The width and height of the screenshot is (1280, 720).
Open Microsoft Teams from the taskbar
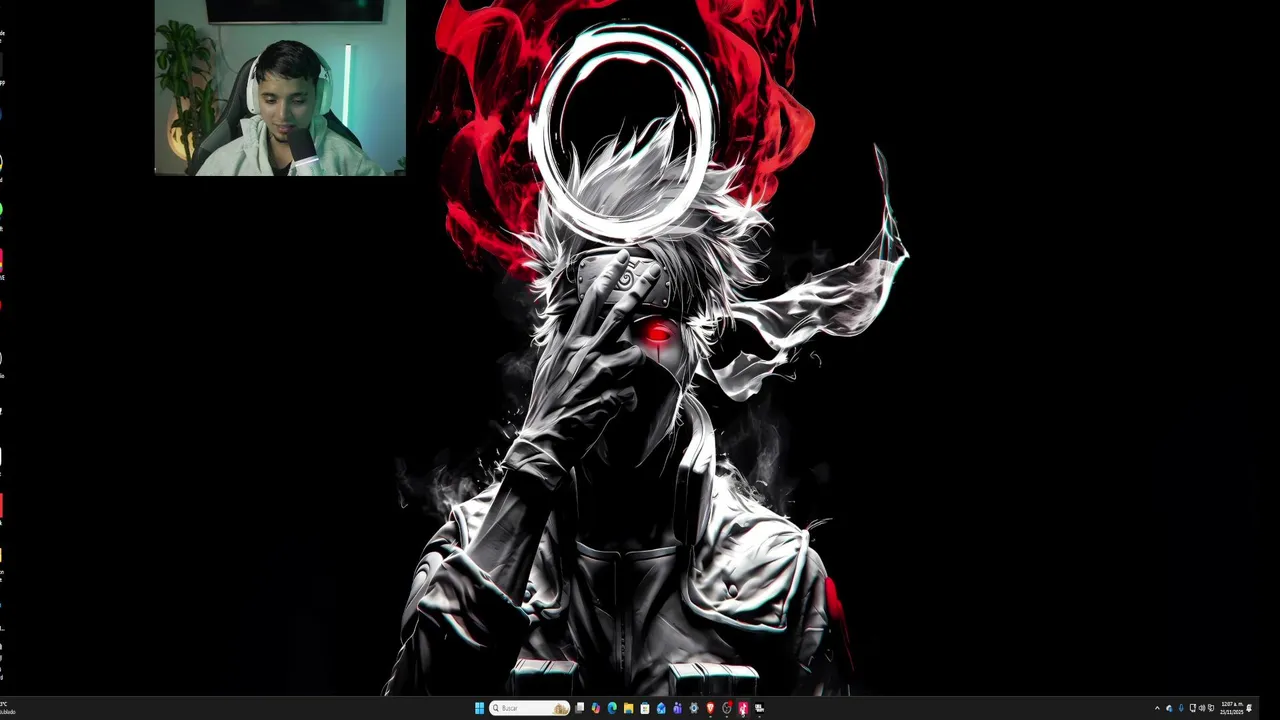[x=677, y=708]
